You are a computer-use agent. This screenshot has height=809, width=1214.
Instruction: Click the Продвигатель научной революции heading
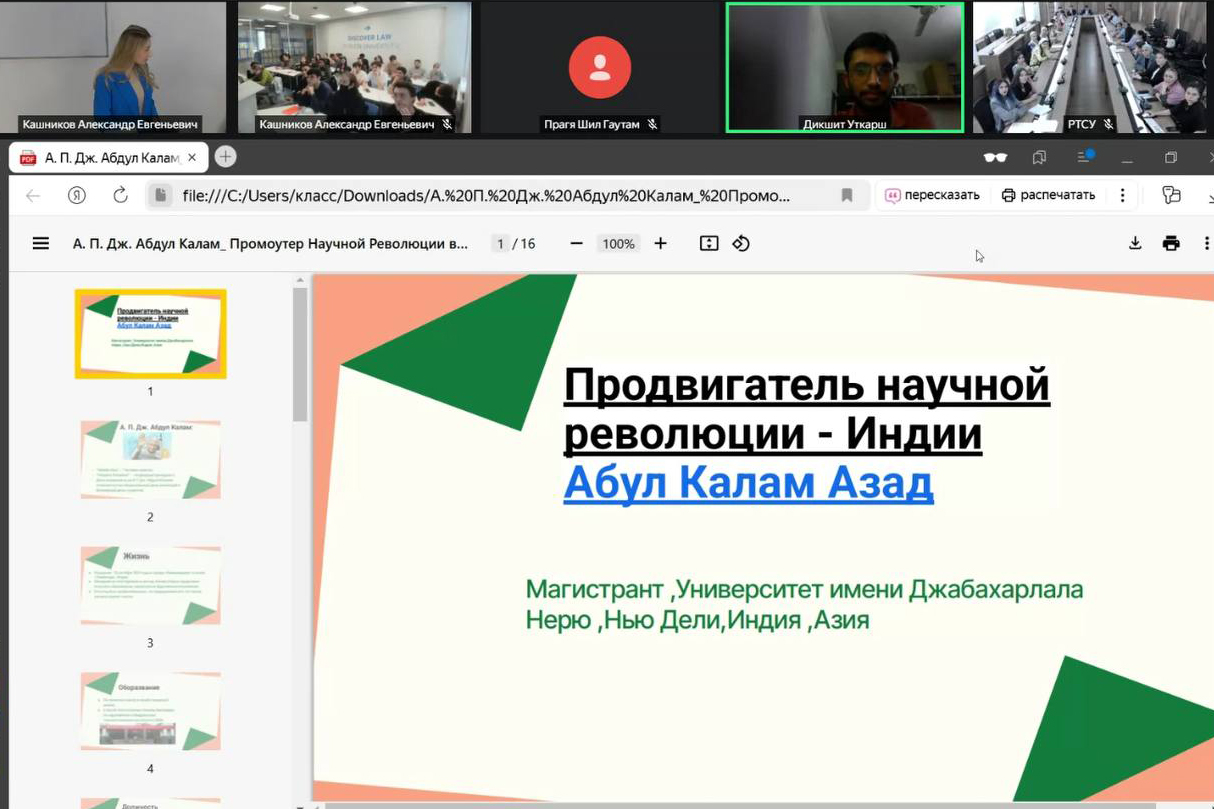pyautogui.click(x=806, y=409)
